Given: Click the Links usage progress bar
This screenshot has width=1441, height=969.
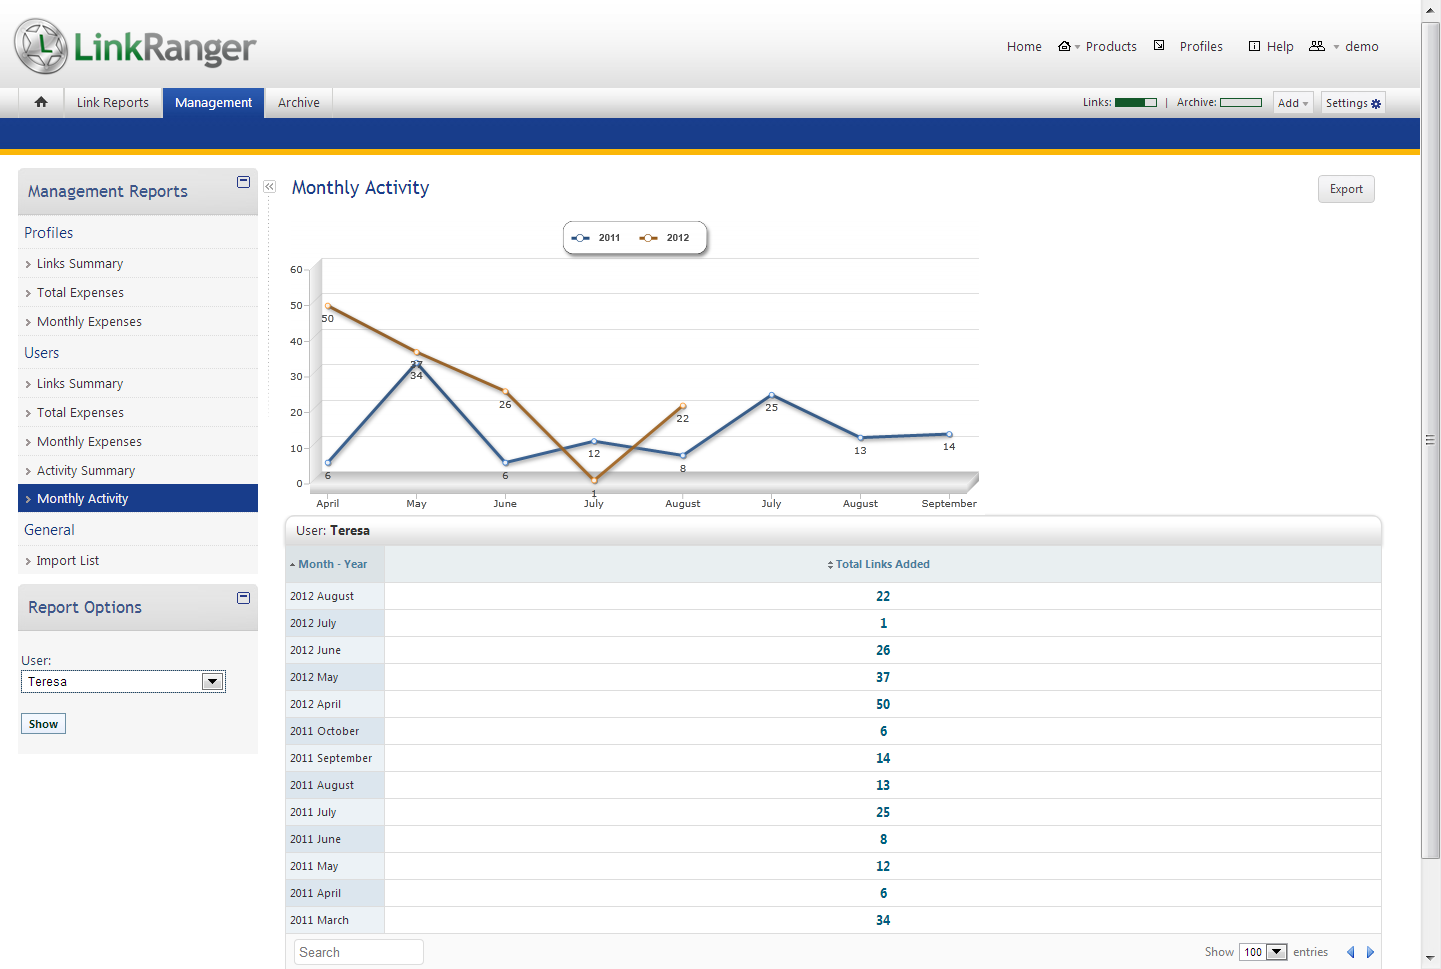Looking at the screenshot, I should [x=1136, y=103].
